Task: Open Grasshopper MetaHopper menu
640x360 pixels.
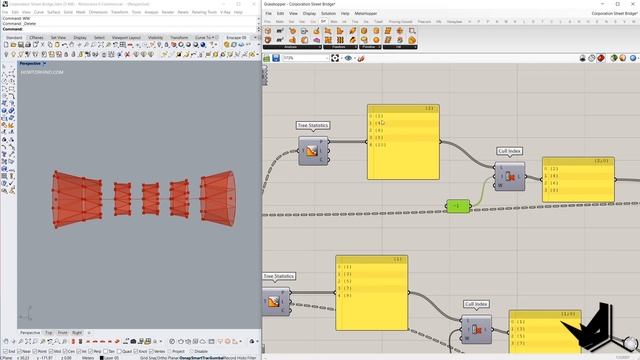Action: coord(366,13)
